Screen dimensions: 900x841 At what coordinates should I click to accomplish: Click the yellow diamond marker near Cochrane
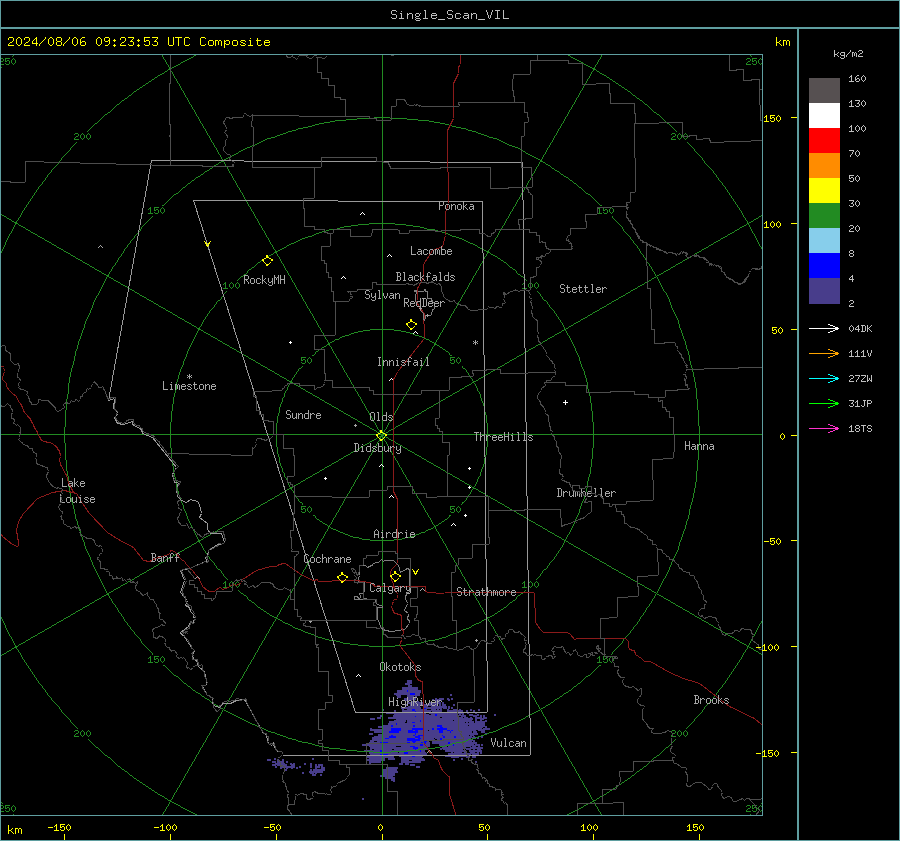(342, 577)
